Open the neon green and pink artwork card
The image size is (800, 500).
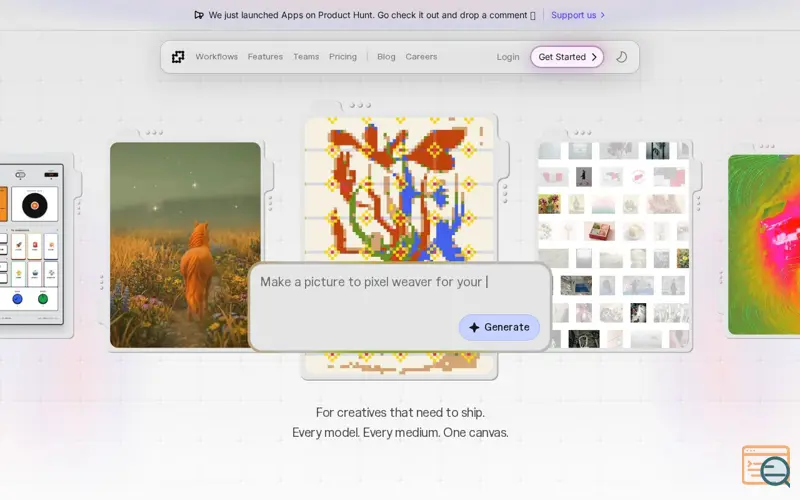click(x=764, y=245)
